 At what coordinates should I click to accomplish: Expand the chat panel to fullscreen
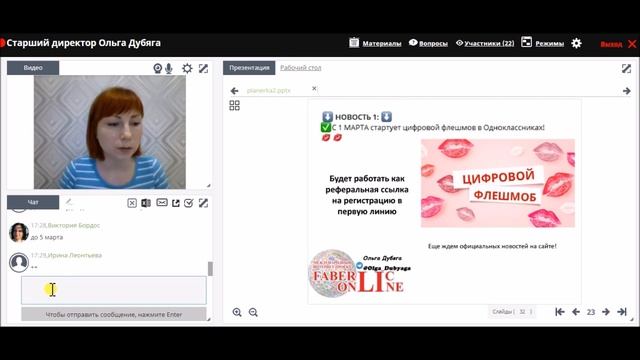[x=203, y=203]
